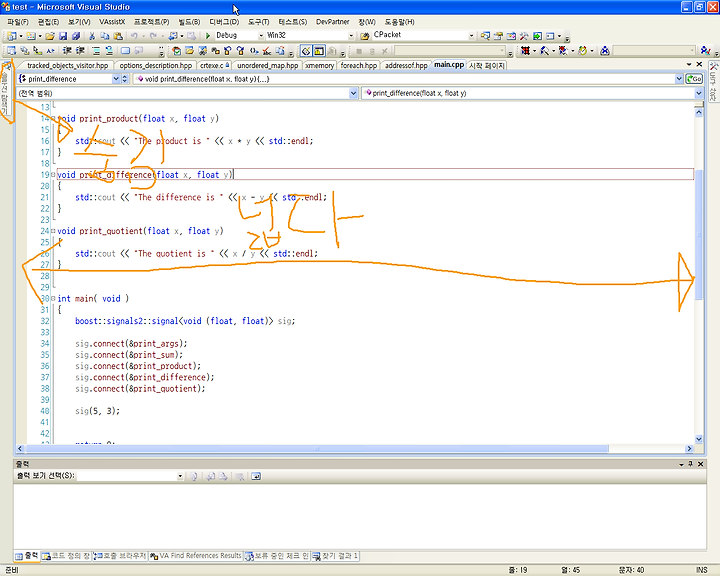This screenshot has height=576, width=720.
Task: Collapse the print_product function outline
Action: pos(53,119)
